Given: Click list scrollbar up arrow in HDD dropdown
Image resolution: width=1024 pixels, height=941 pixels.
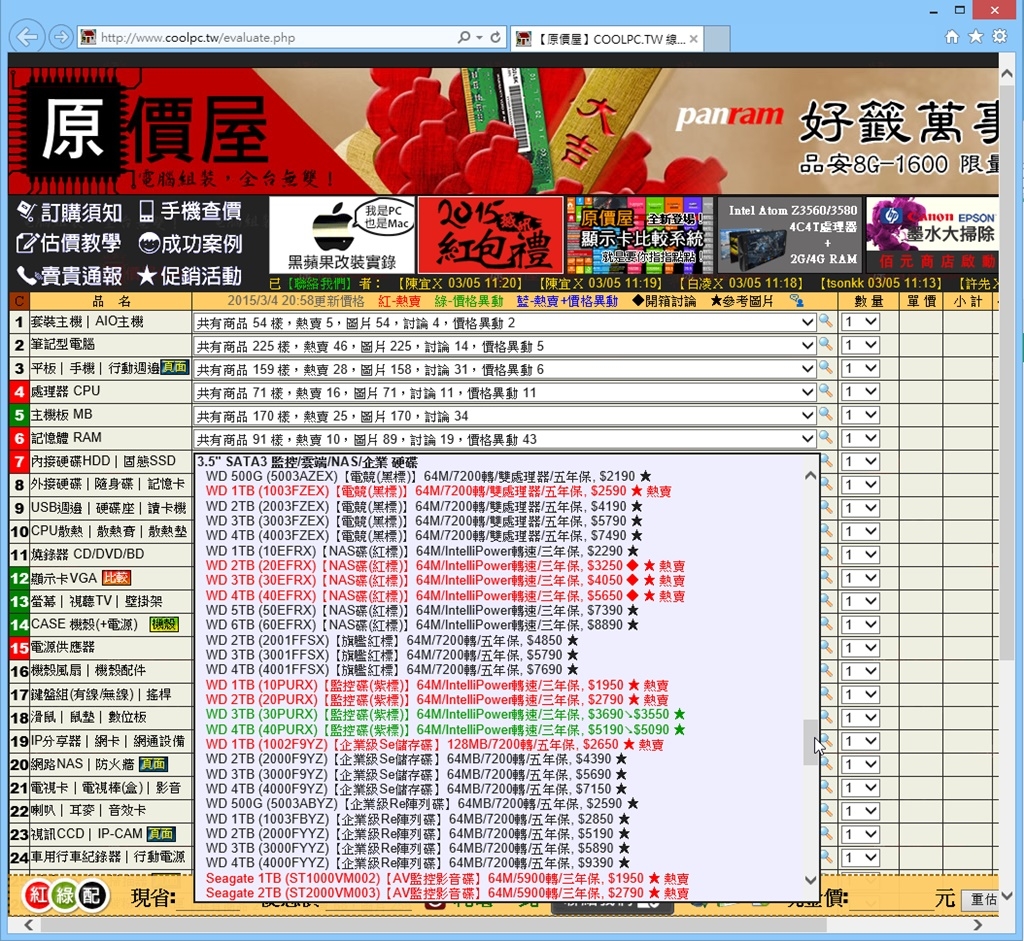Looking at the screenshot, I should pyautogui.click(x=810, y=475).
